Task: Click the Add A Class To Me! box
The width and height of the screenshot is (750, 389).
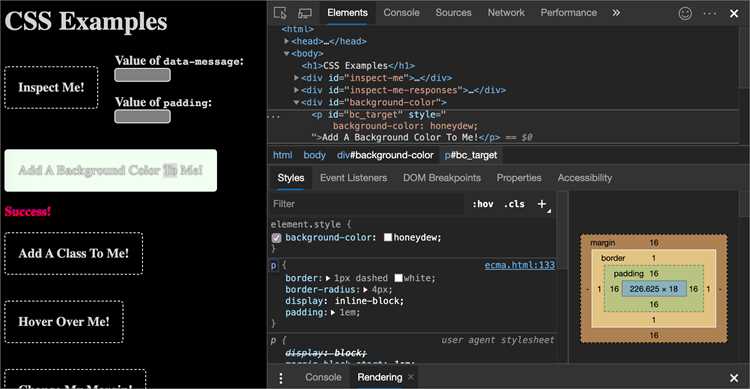Action: [x=74, y=254]
